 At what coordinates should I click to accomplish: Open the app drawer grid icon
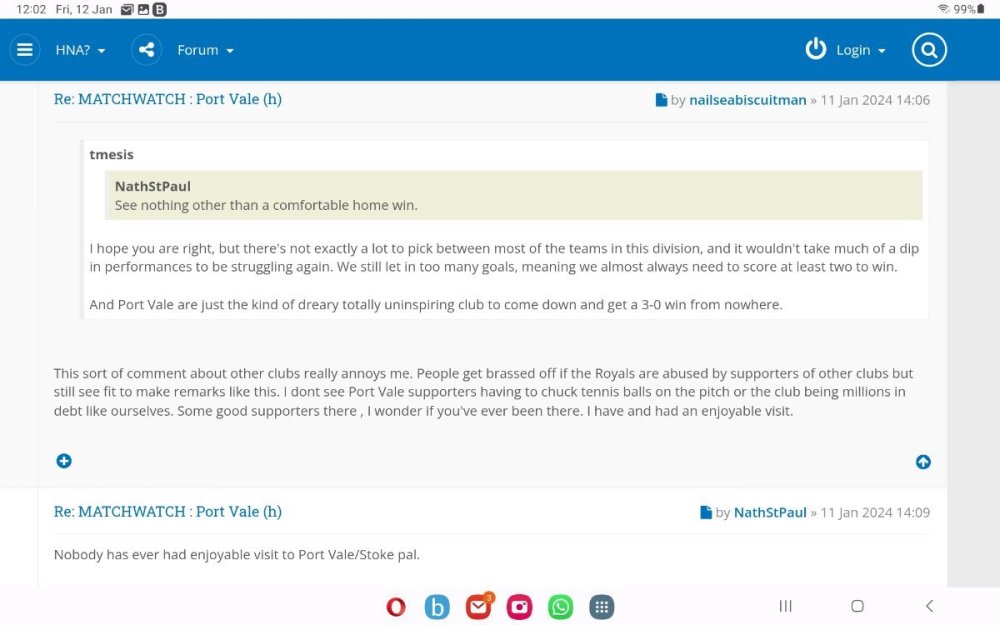[601, 607]
